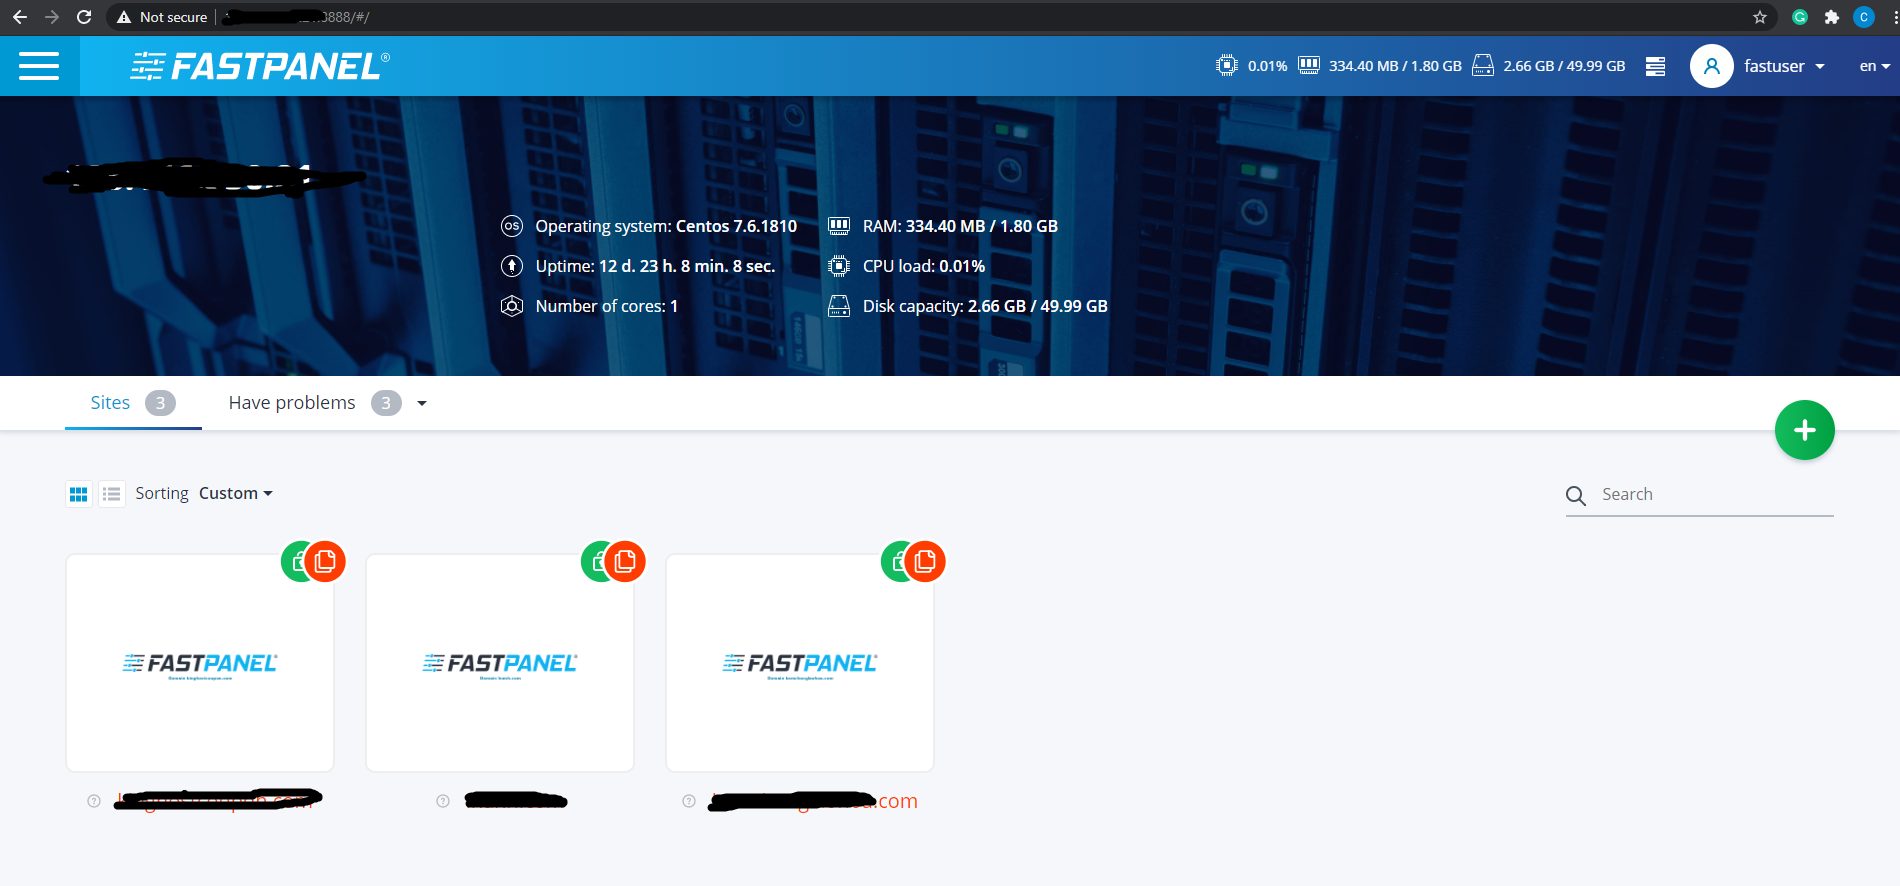Click the green badge on second site card
The image size is (1900, 886).
pyautogui.click(x=593, y=562)
